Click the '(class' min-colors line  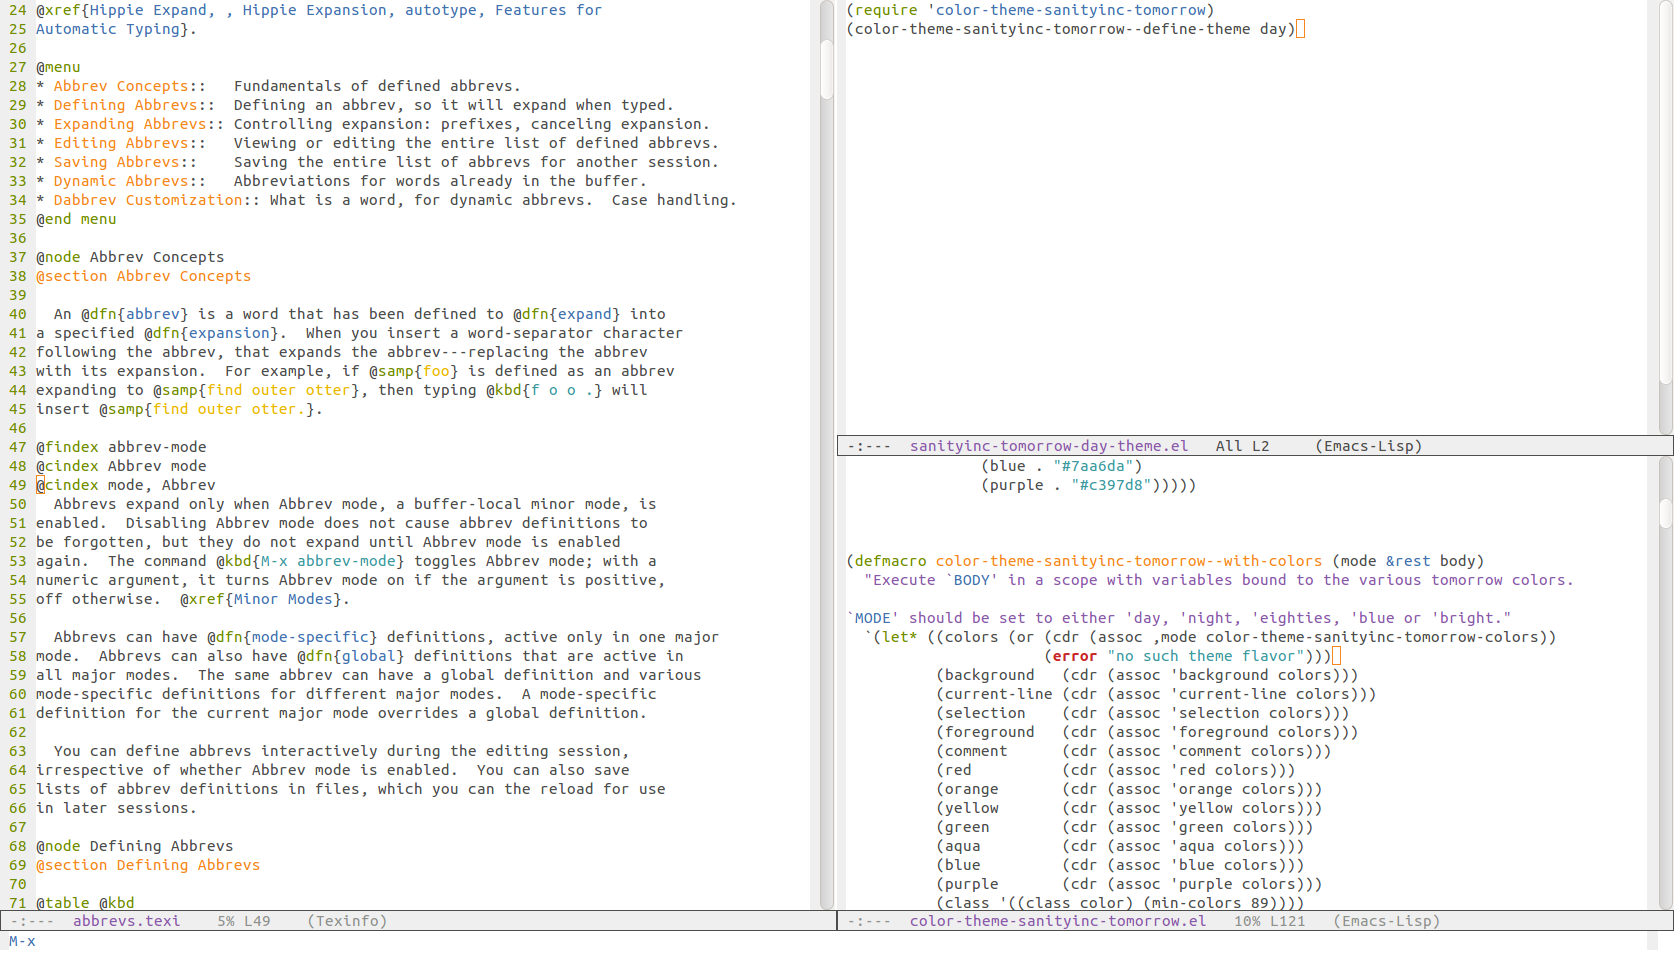(x=1120, y=903)
